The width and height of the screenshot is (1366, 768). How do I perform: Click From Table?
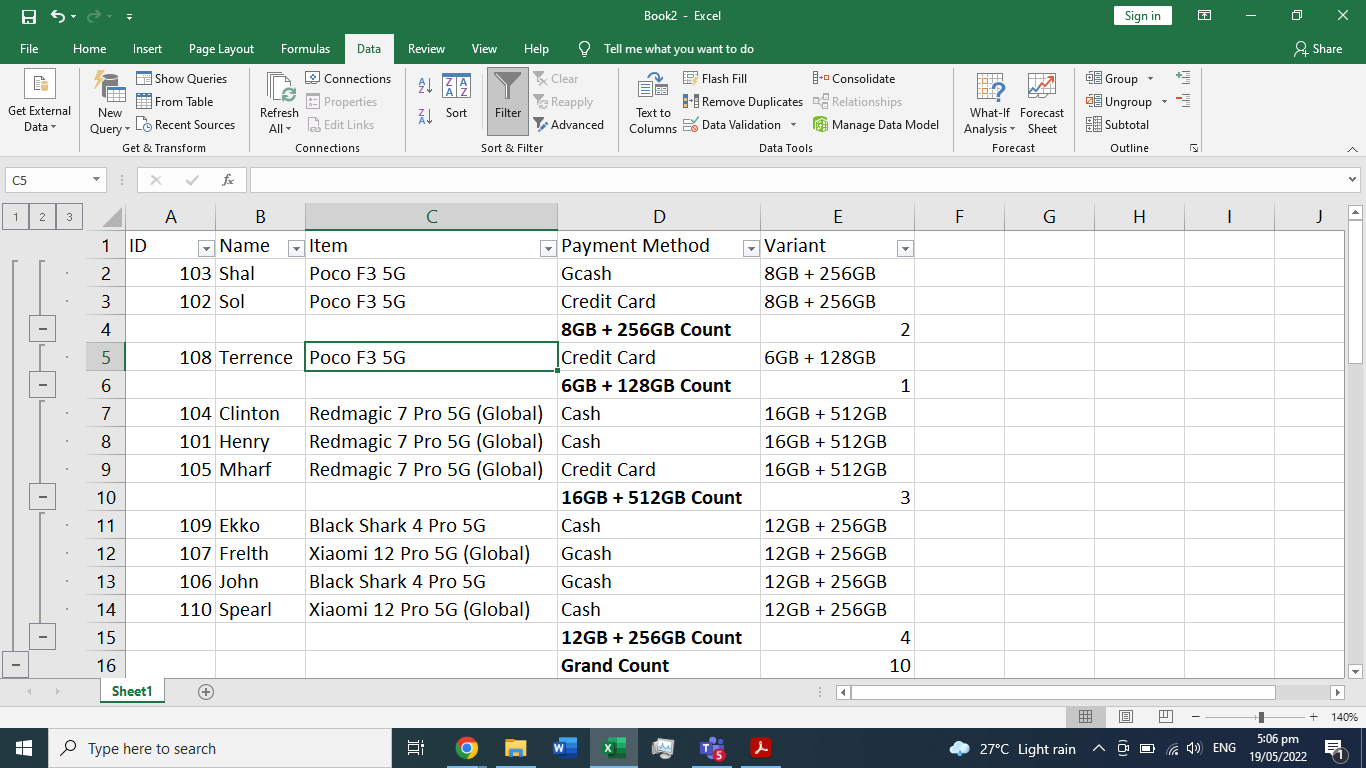175,101
